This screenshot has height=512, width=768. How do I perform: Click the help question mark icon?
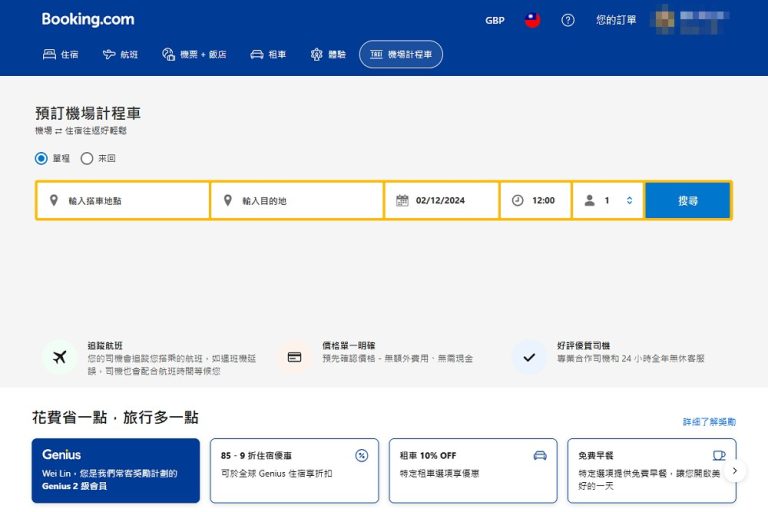(568, 20)
